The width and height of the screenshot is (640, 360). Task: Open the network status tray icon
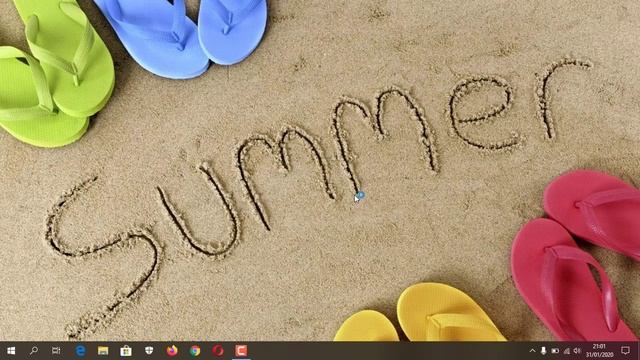tap(567, 351)
